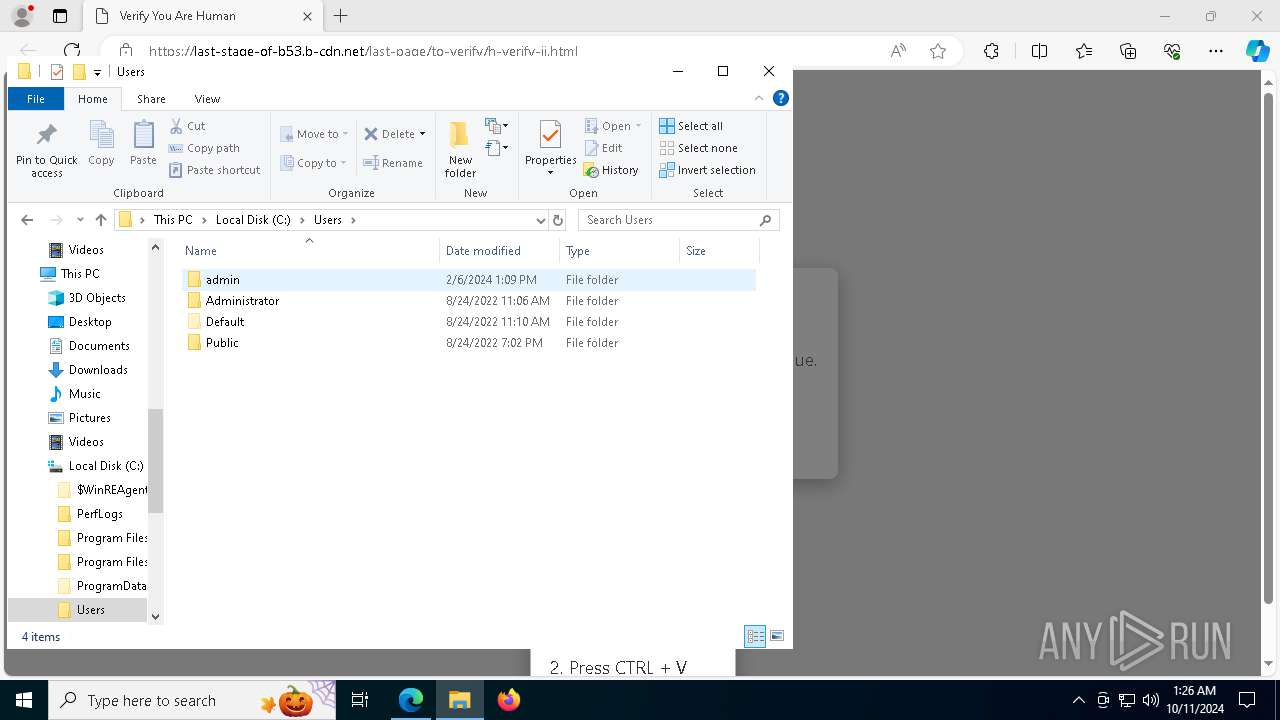Image resolution: width=1280 pixels, height=720 pixels.
Task: Click navigation pane scrollbar
Action: coord(155,460)
